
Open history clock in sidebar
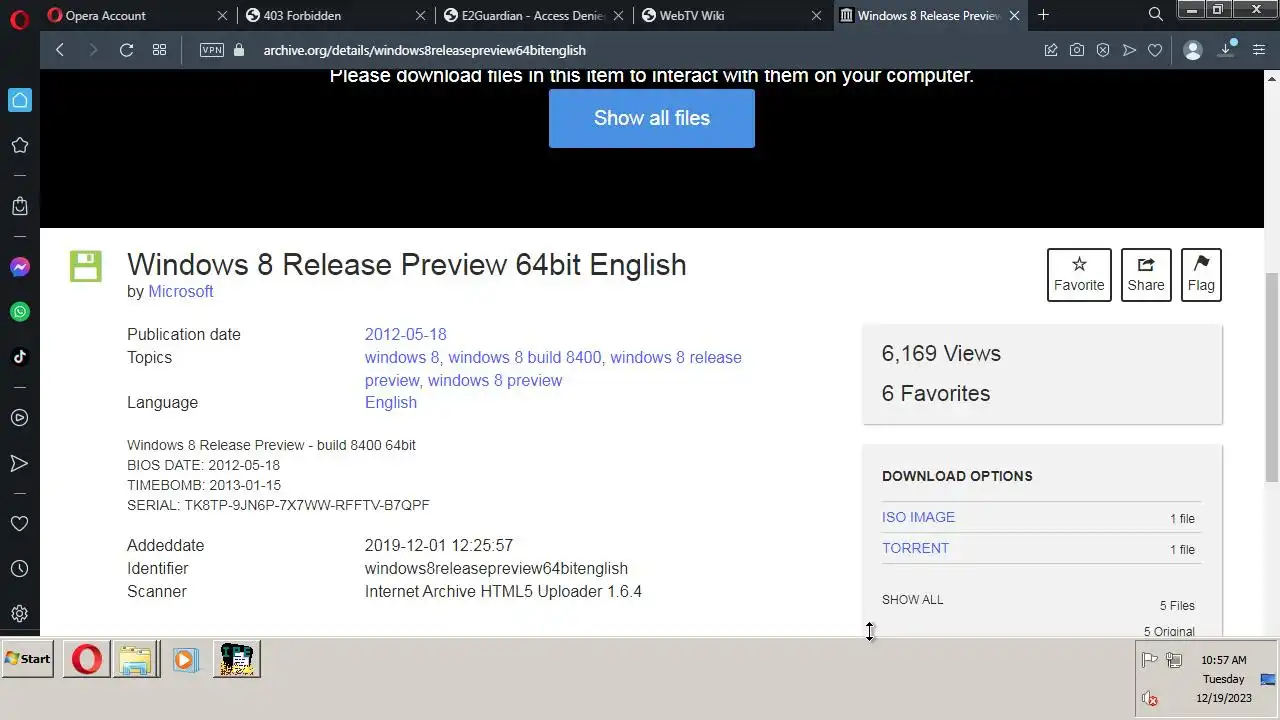19,569
